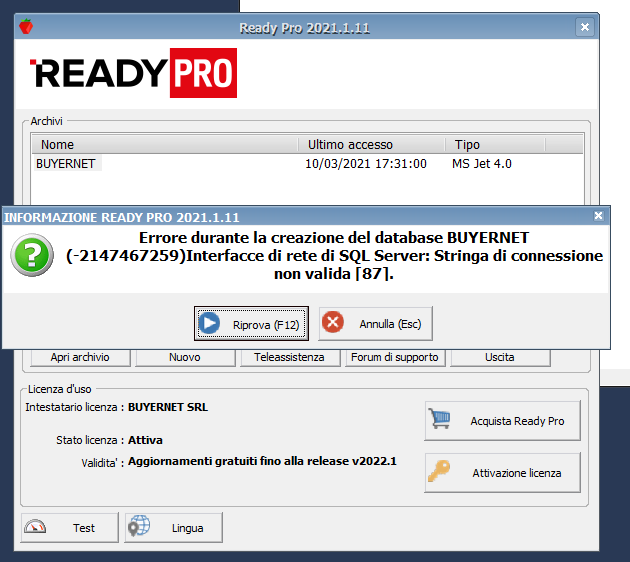This screenshot has width=630, height=562.
Task: Click the BUYERNET SRL license holder text
Action: 168,407
